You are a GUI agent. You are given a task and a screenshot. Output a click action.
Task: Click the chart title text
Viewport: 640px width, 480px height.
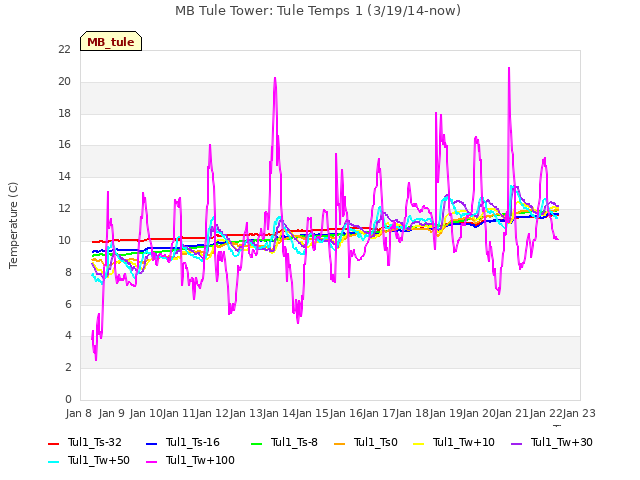(318, 11)
